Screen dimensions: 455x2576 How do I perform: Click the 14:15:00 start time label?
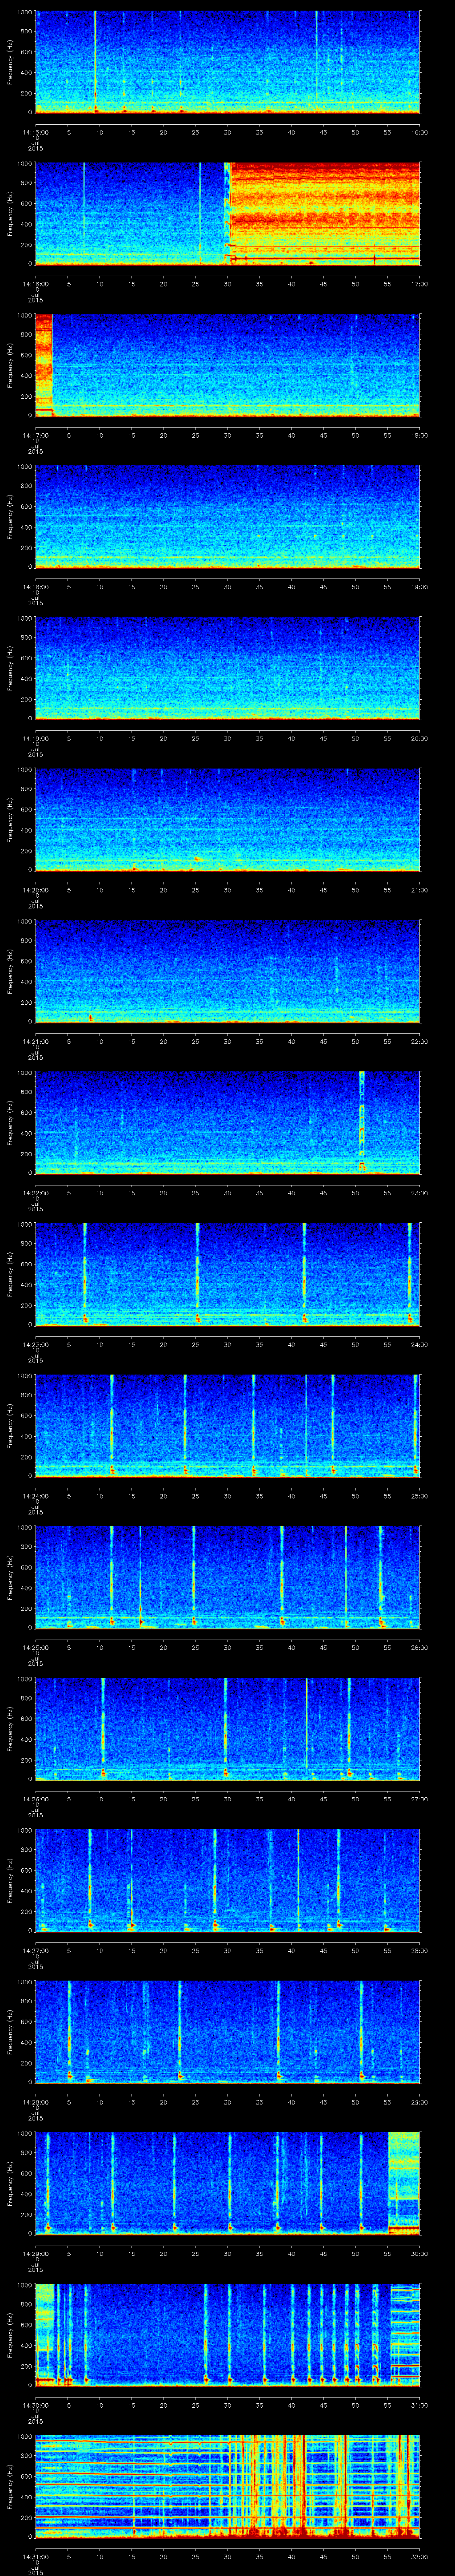(x=35, y=133)
